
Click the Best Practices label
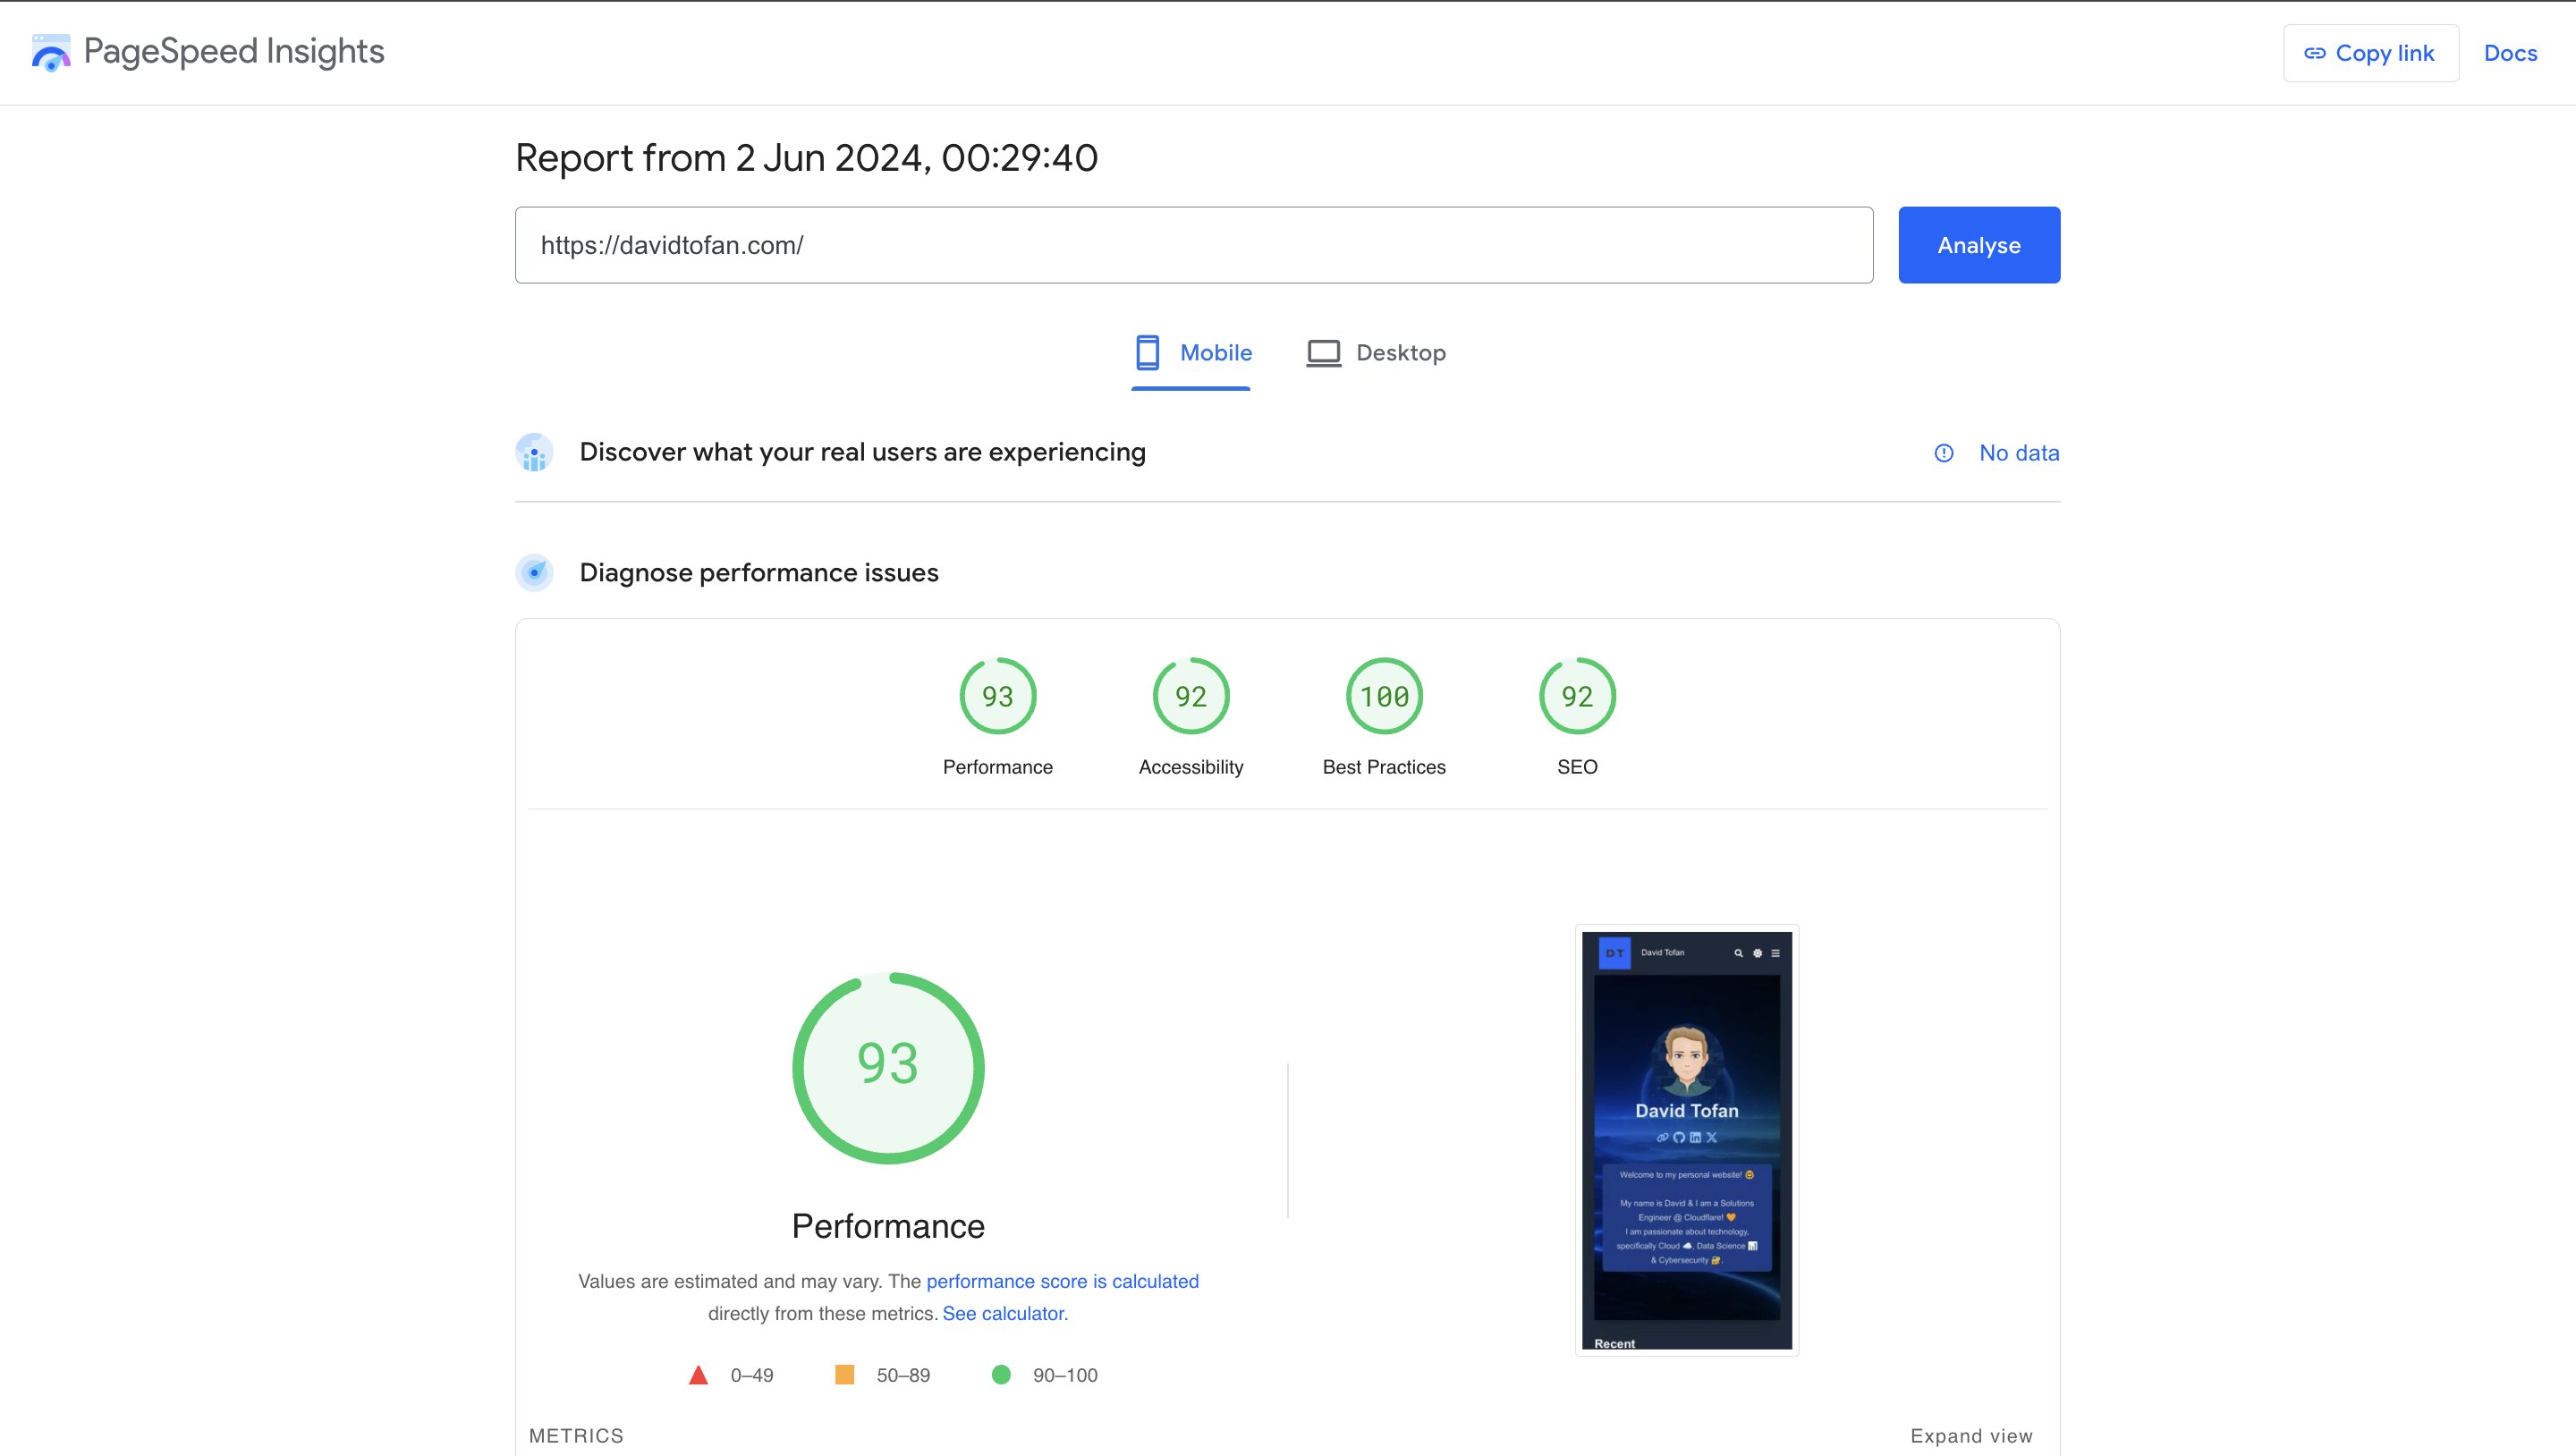[x=1384, y=767]
